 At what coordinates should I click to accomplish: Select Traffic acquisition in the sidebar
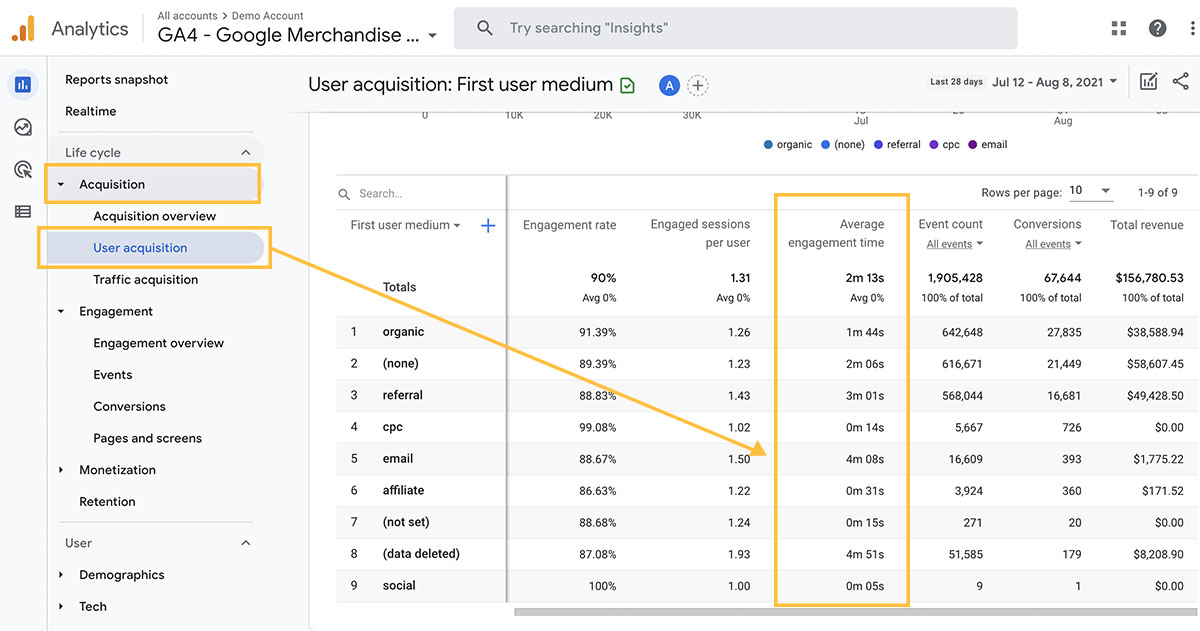[146, 280]
